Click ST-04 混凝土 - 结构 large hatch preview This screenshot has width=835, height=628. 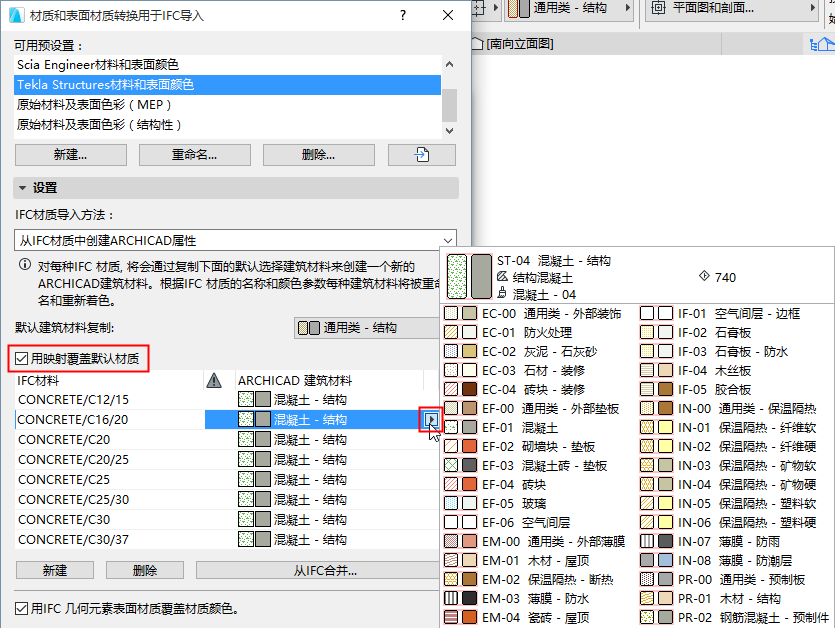click(457, 276)
